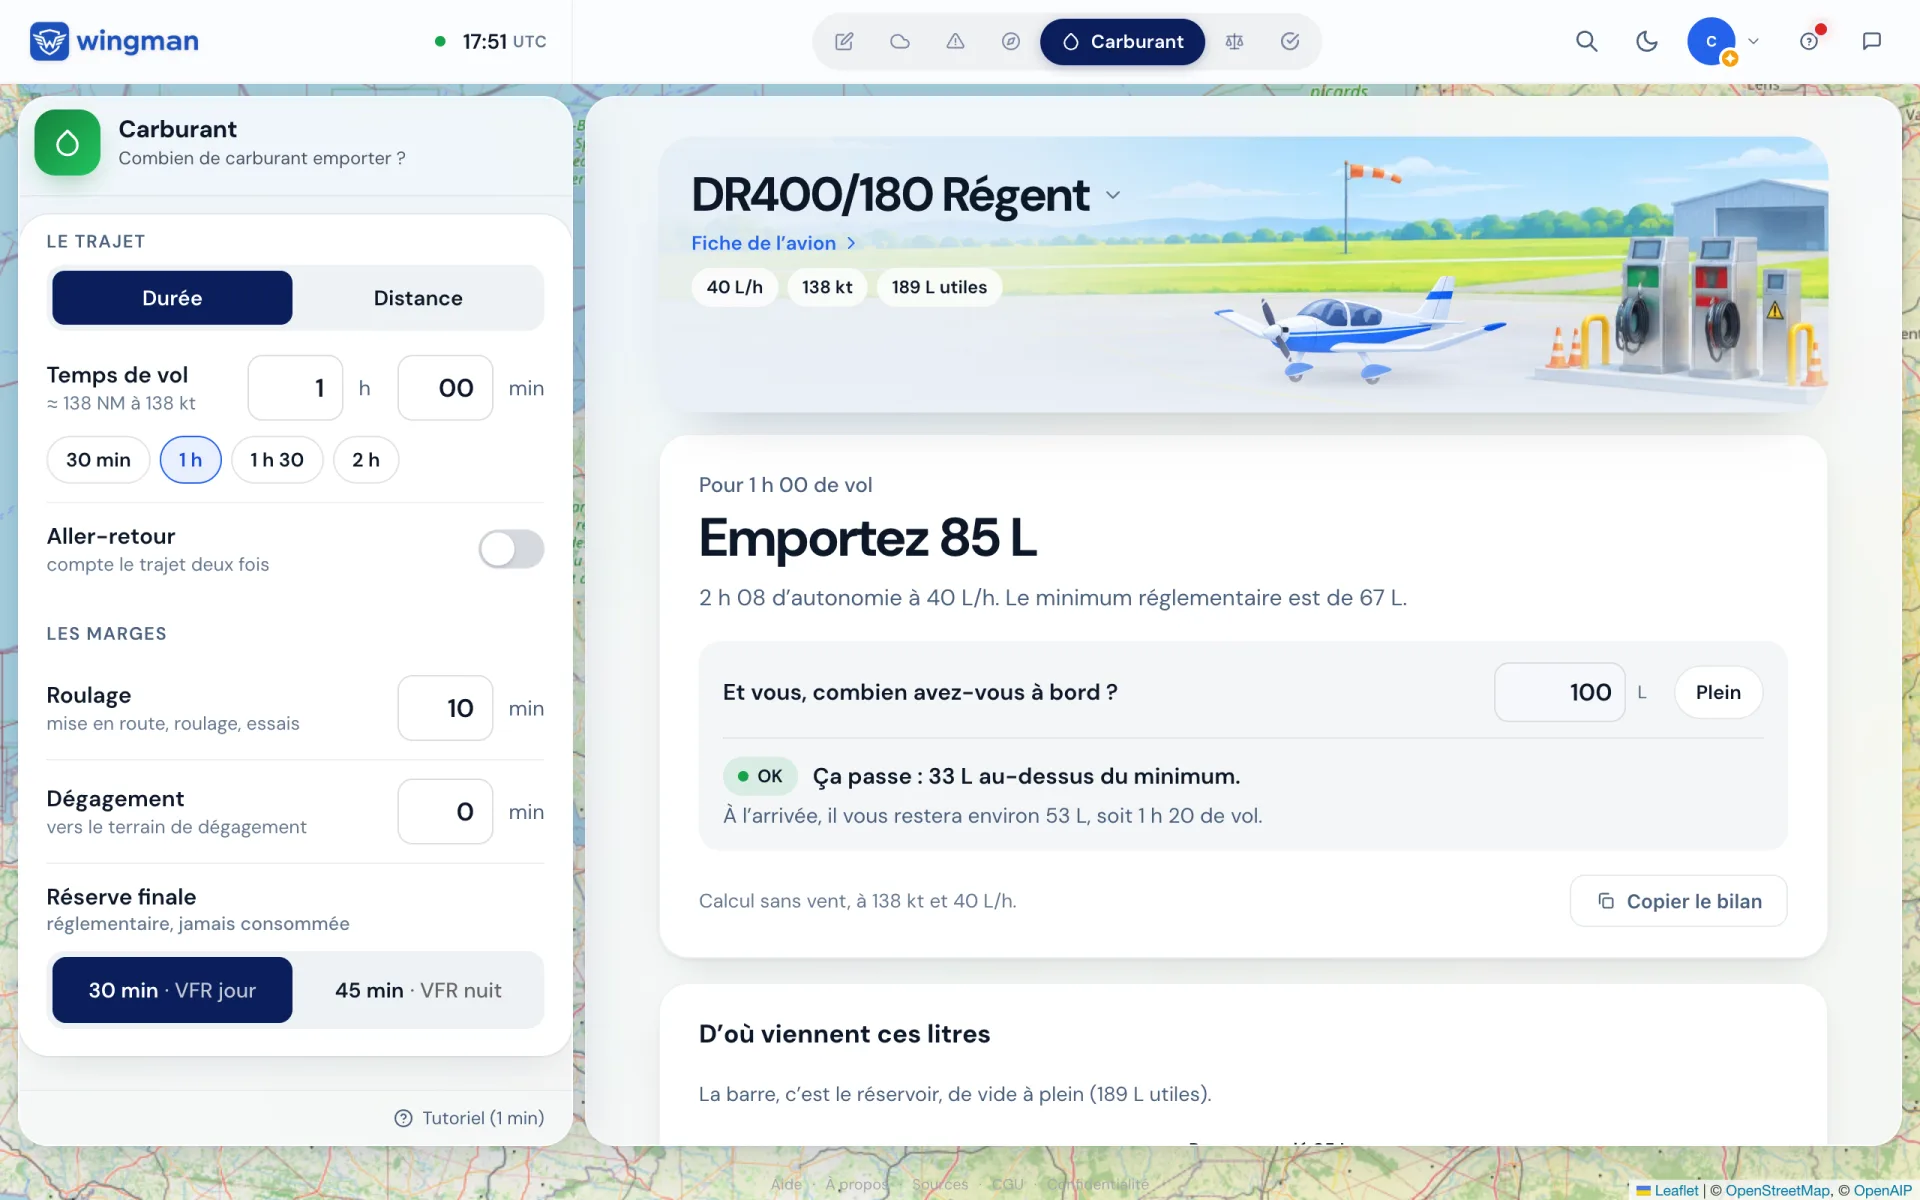Select 30 min flight time preset
This screenshot has width=1920, height=1200.
(x=98, y=460)
